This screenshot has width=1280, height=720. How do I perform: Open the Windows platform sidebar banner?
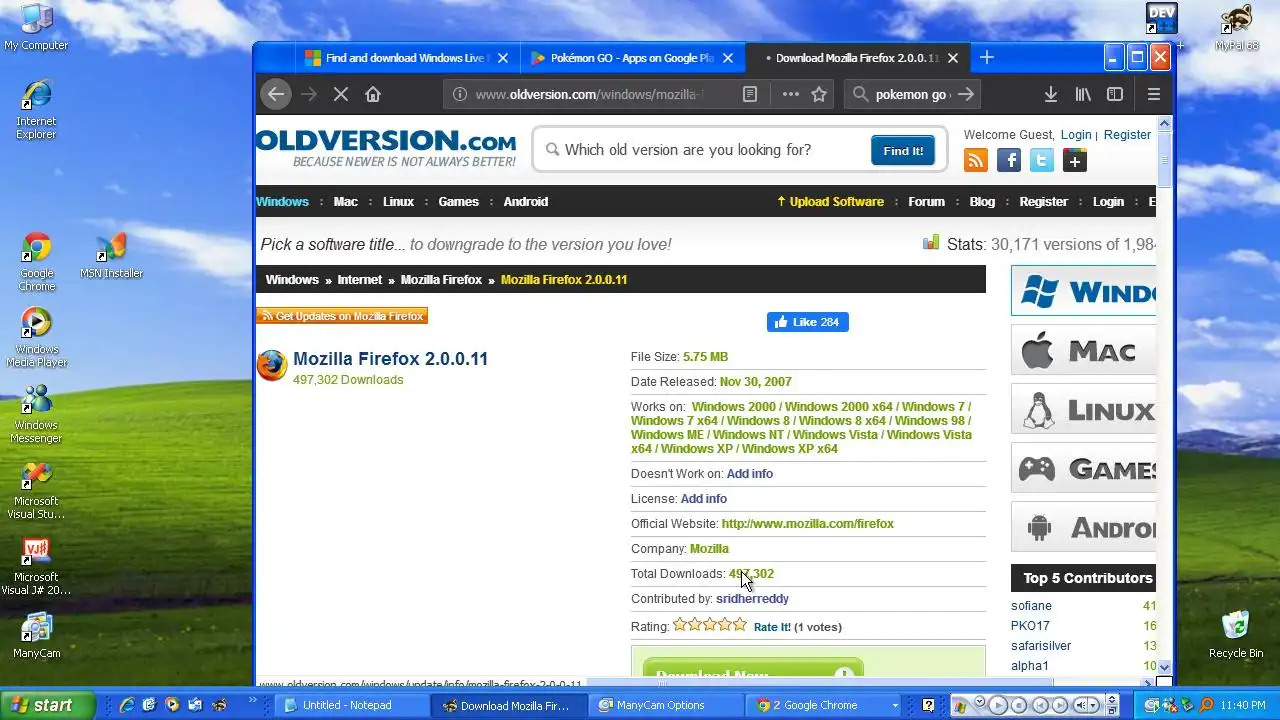(x=1083, y=291)
